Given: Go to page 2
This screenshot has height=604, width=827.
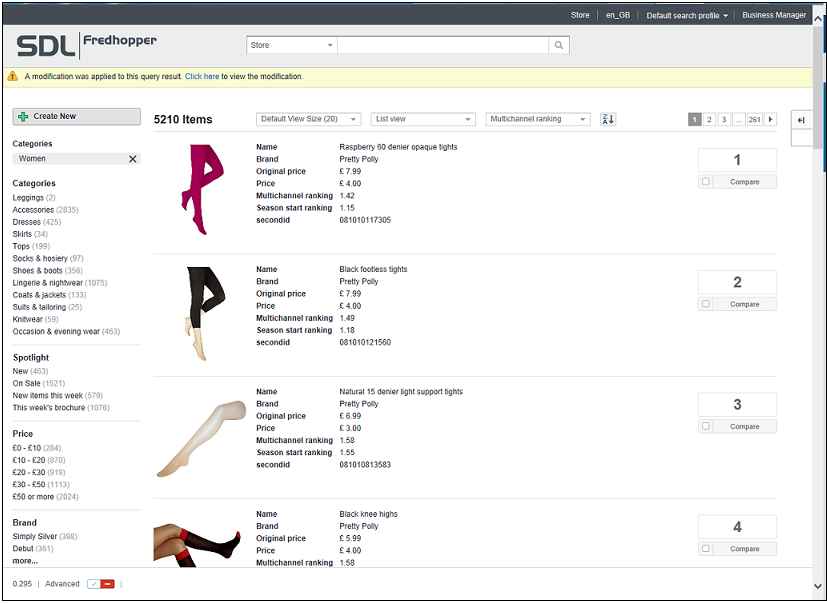Looking at the screenshot, I should (709, 119).
